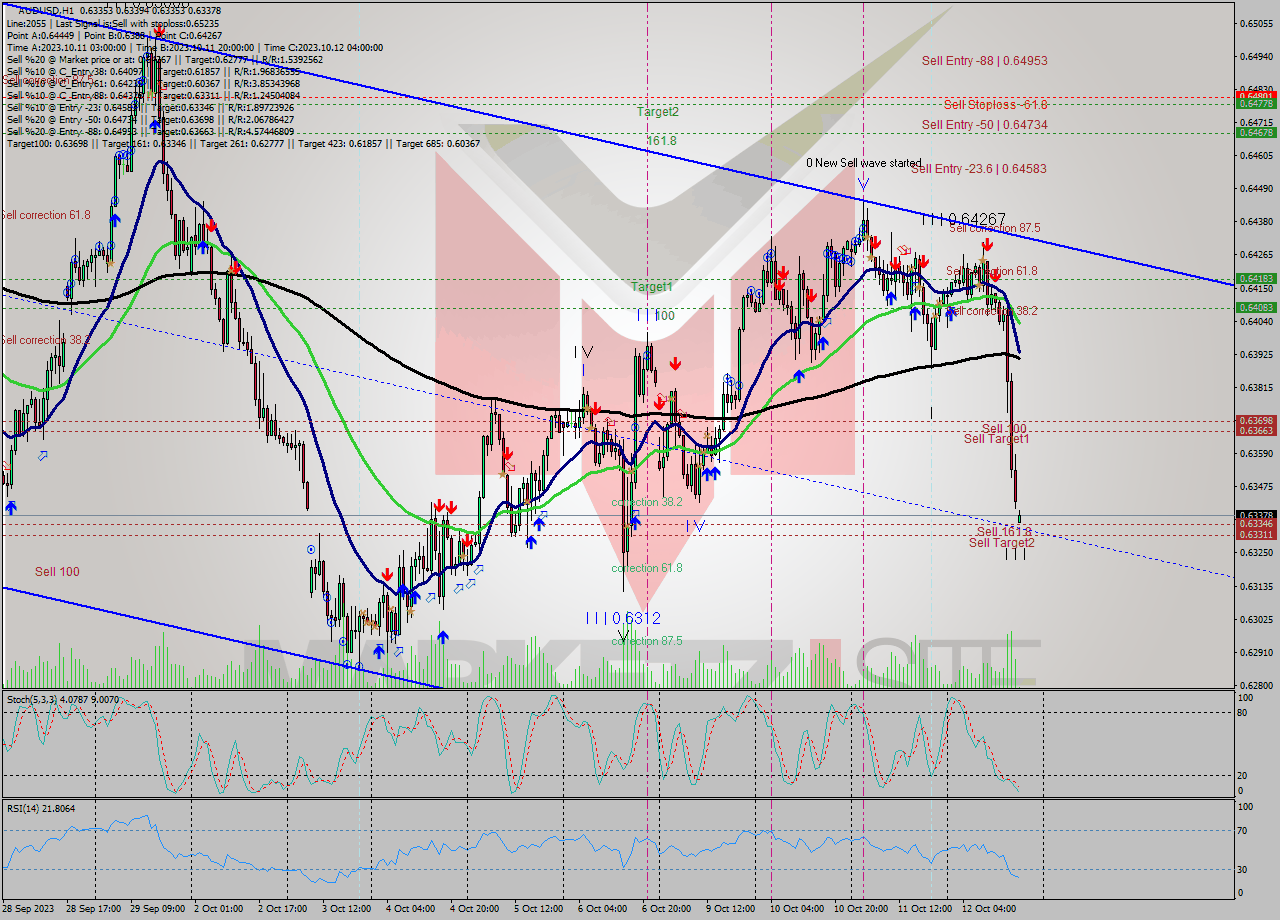The height and width of the screenshot is (920, 1280).
Task: Click the 'Sell 161.8' label
Action: pos(1003,532)
